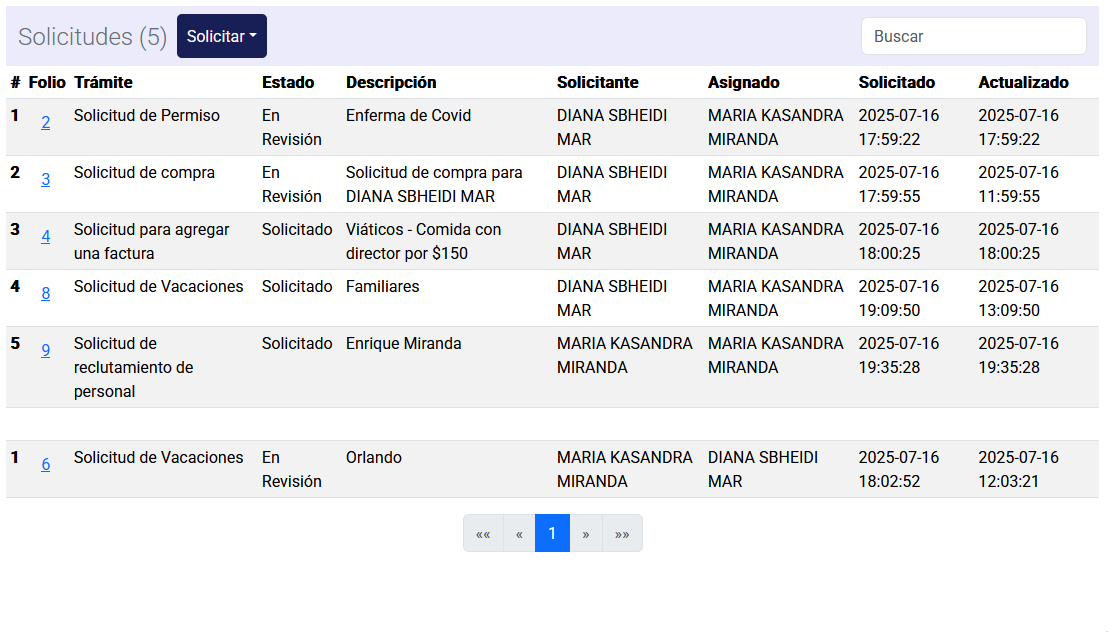Click the Solicitante column header
Image resolution: width=1108 pixels, height=632 pixels.
coord(598,82)
